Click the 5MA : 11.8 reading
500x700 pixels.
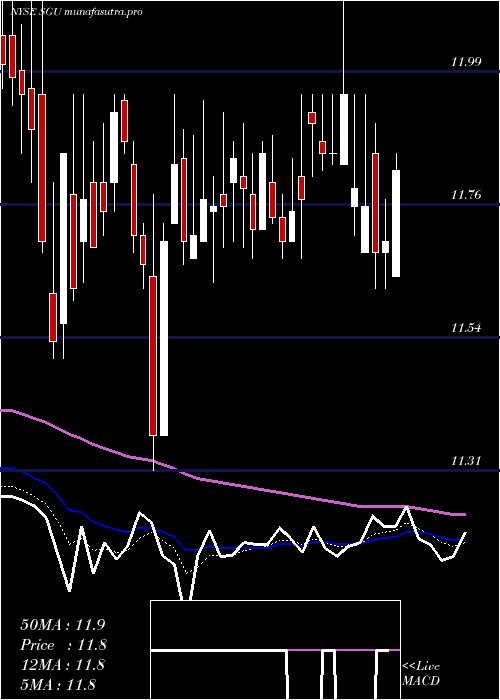[x=58, y=684]
